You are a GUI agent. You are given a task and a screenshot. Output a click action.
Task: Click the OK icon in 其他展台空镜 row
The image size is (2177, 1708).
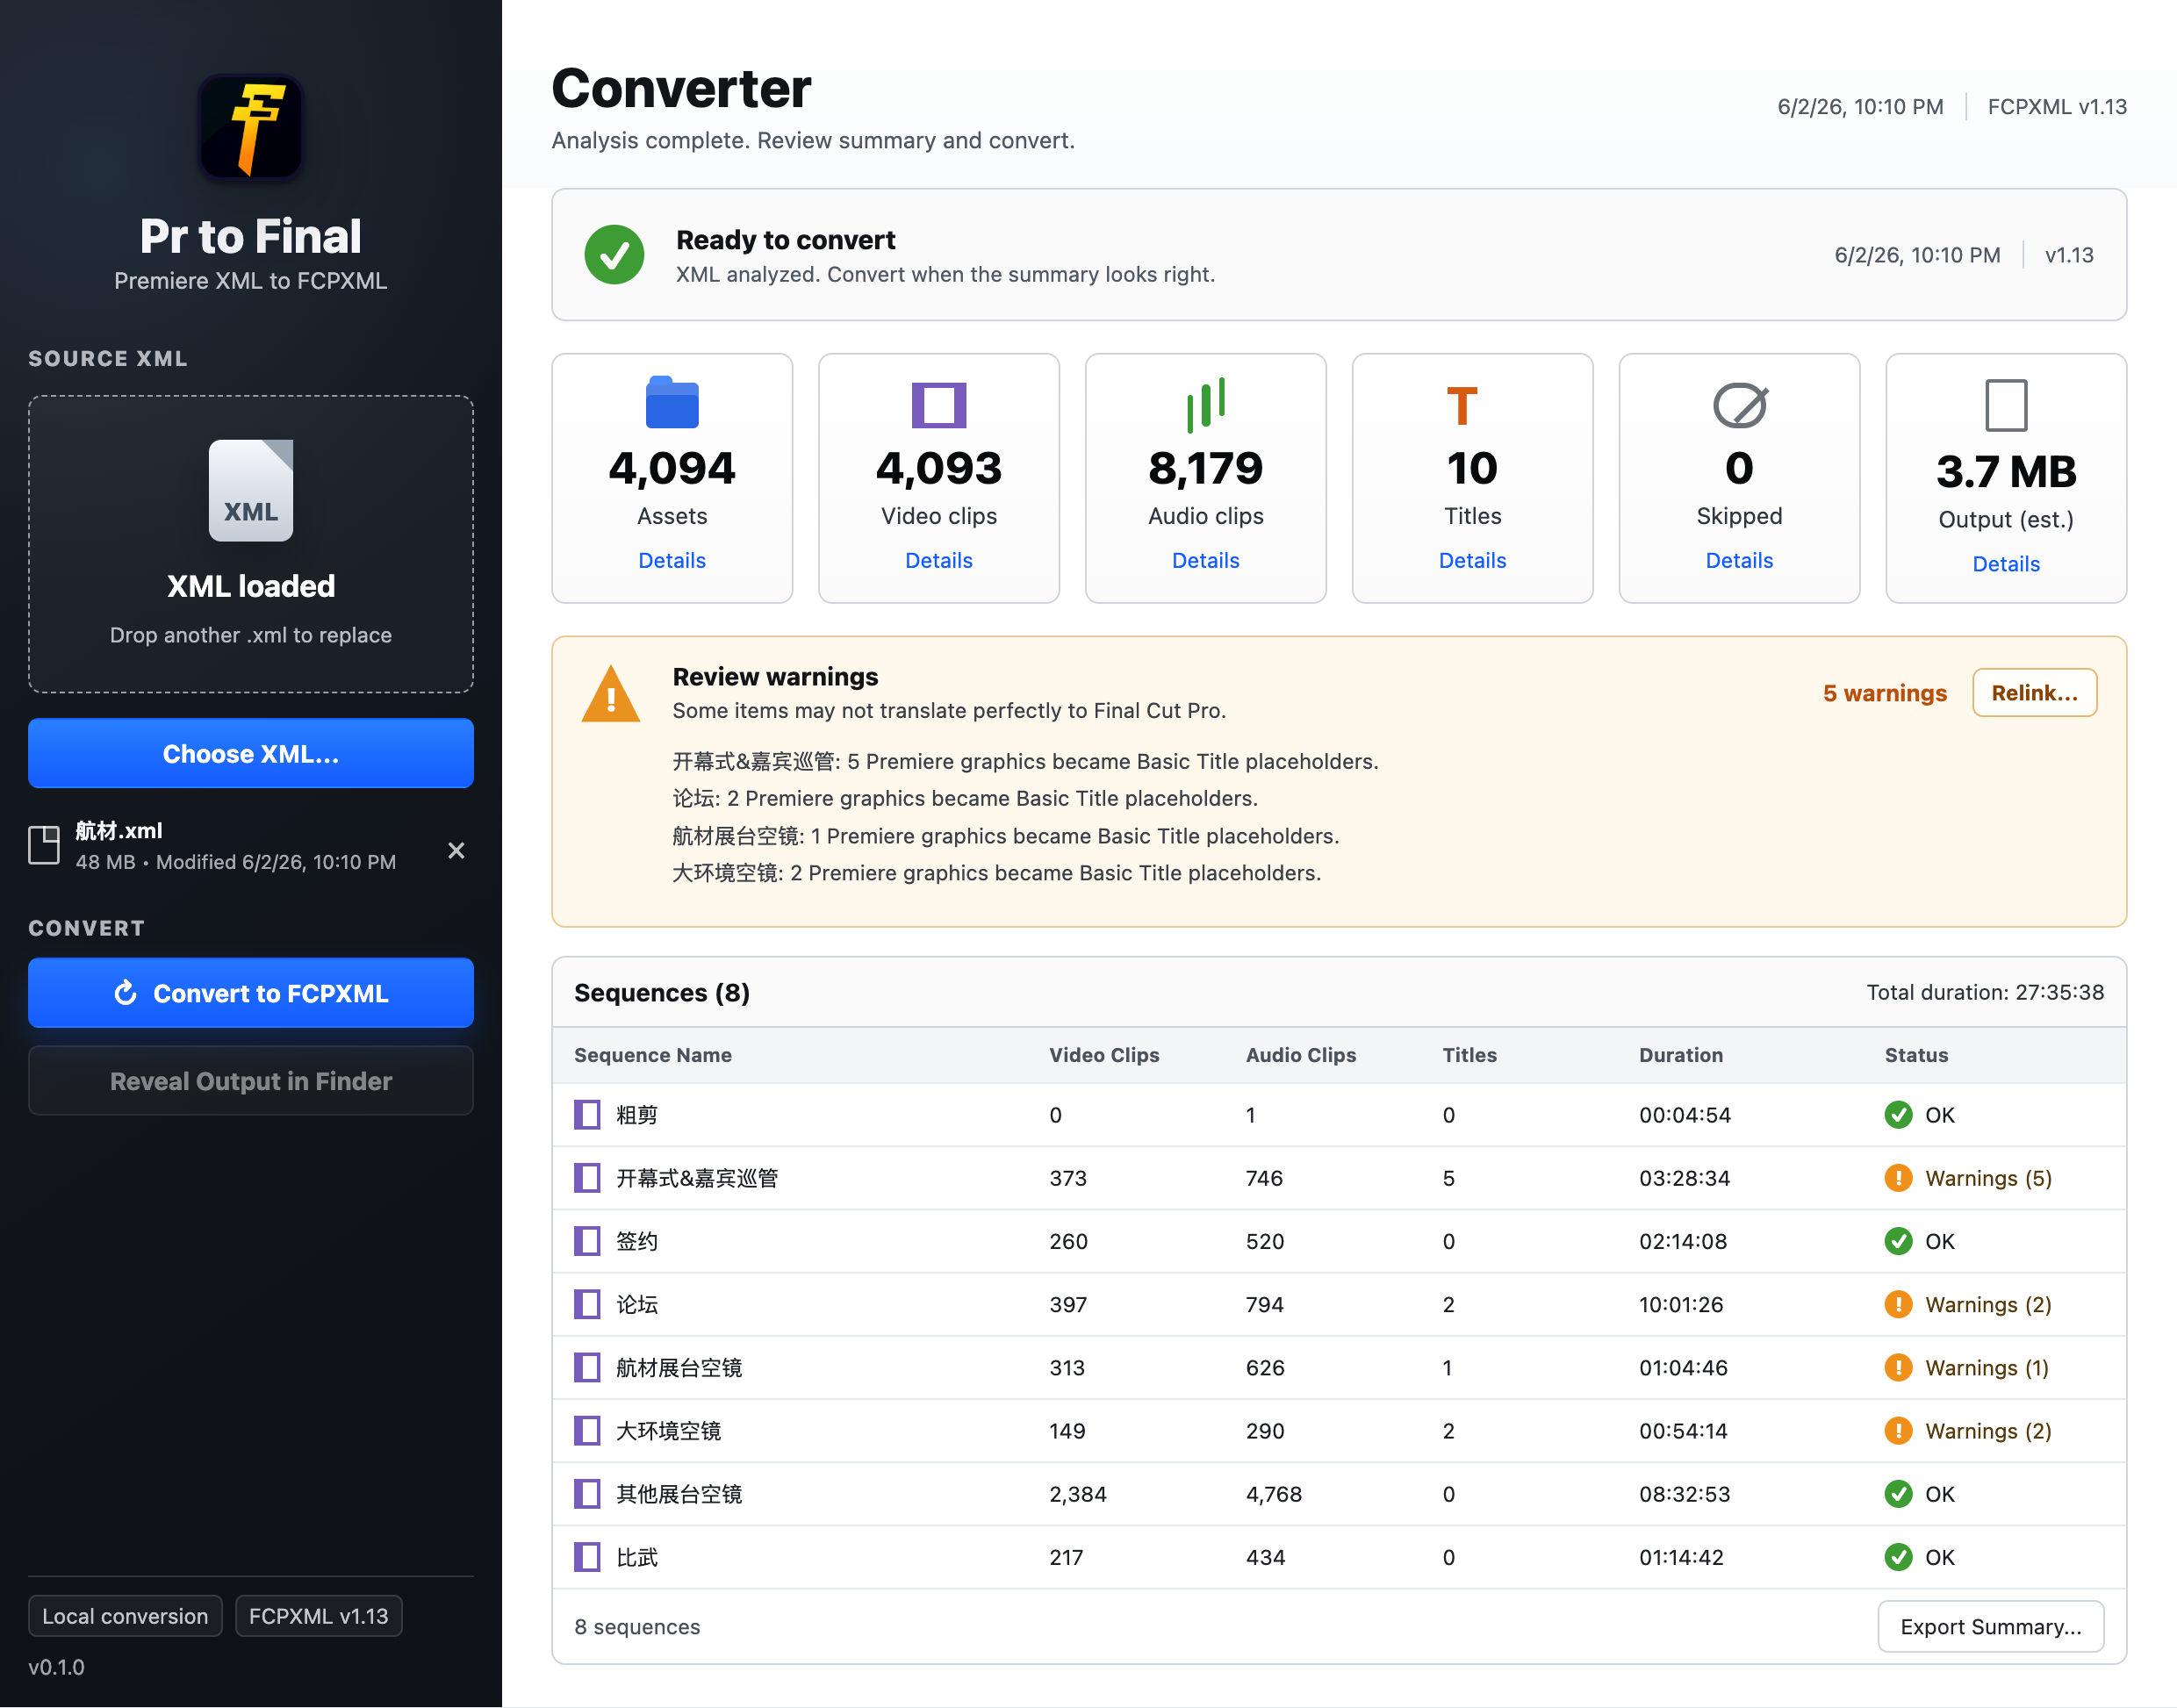1898,1493
